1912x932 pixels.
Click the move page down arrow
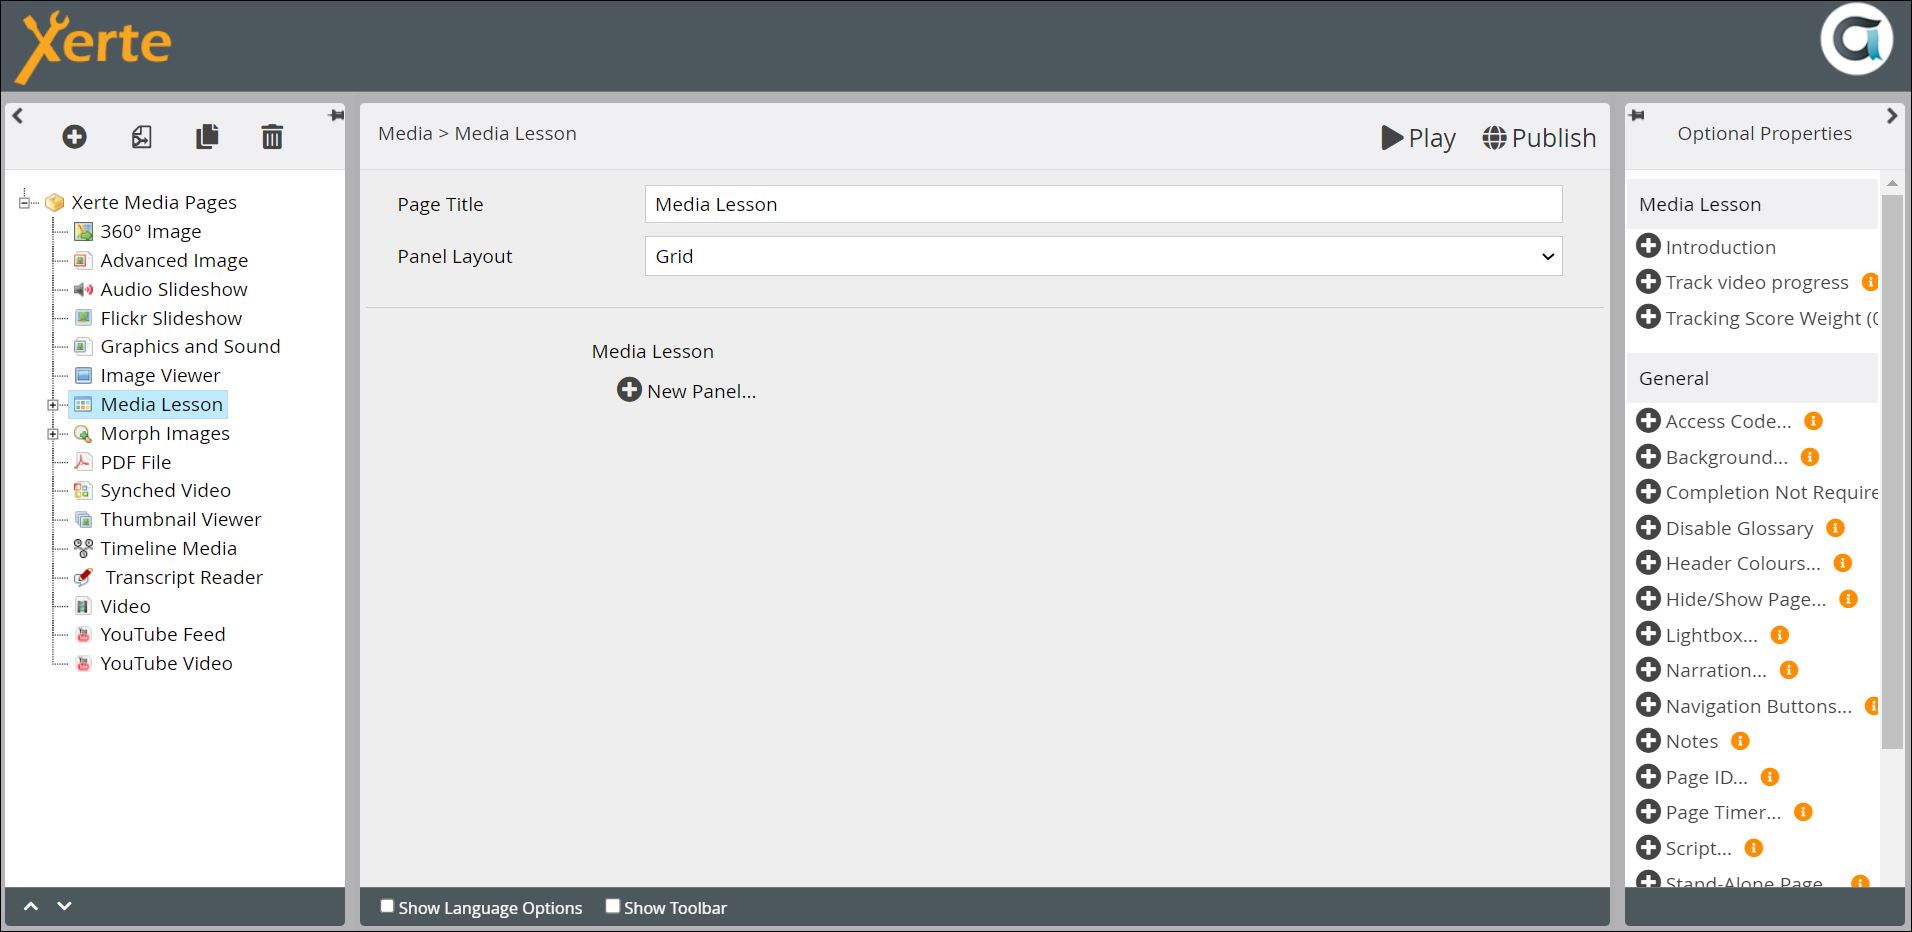[x=64, y=906]
